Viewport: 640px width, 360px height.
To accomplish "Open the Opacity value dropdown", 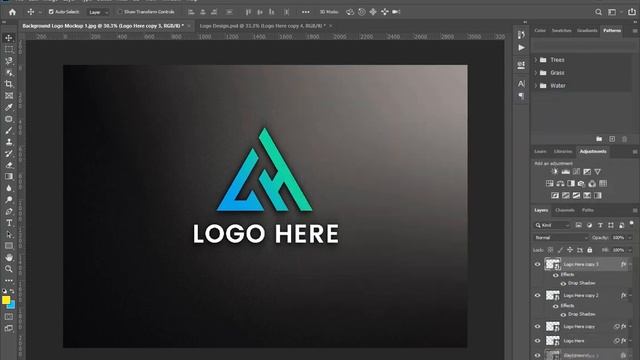I will click(x=630, y=238).
